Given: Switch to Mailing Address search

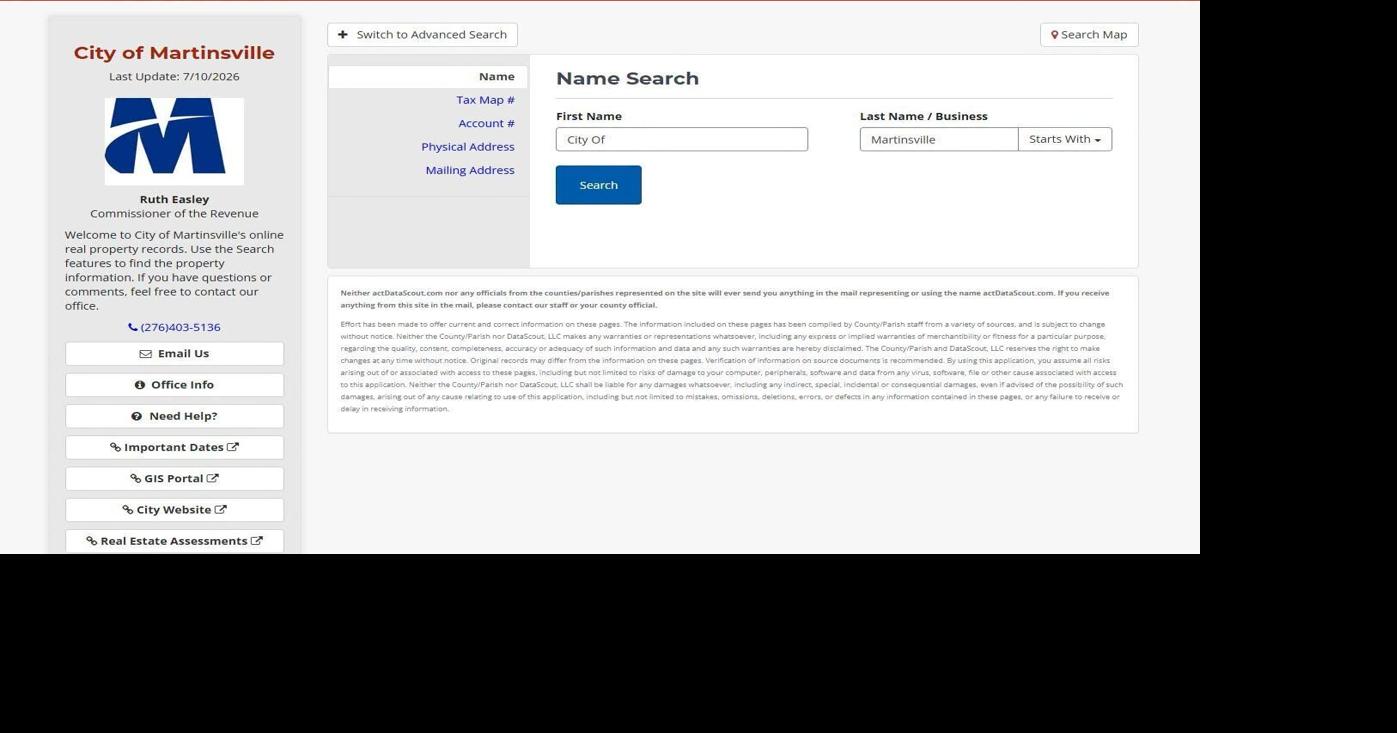Looking at the screenshot, I should tap(470, 170).
